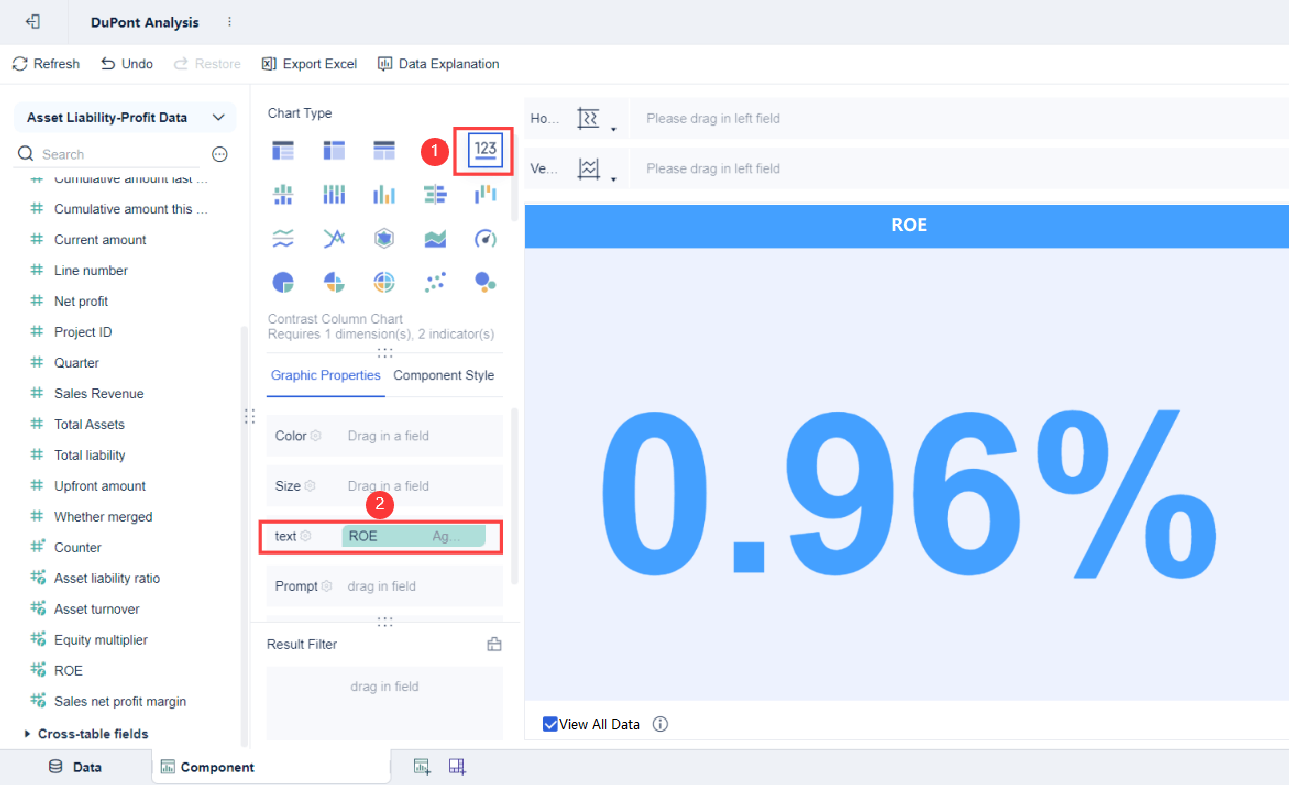The image size is (1289, 785).
Task: Uncheck the View All Data checkbox
Action: [x=550, y=724]
